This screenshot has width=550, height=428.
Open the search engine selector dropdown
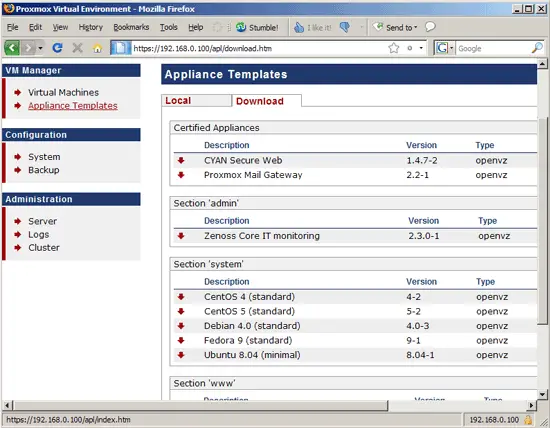tap(452, 48)
